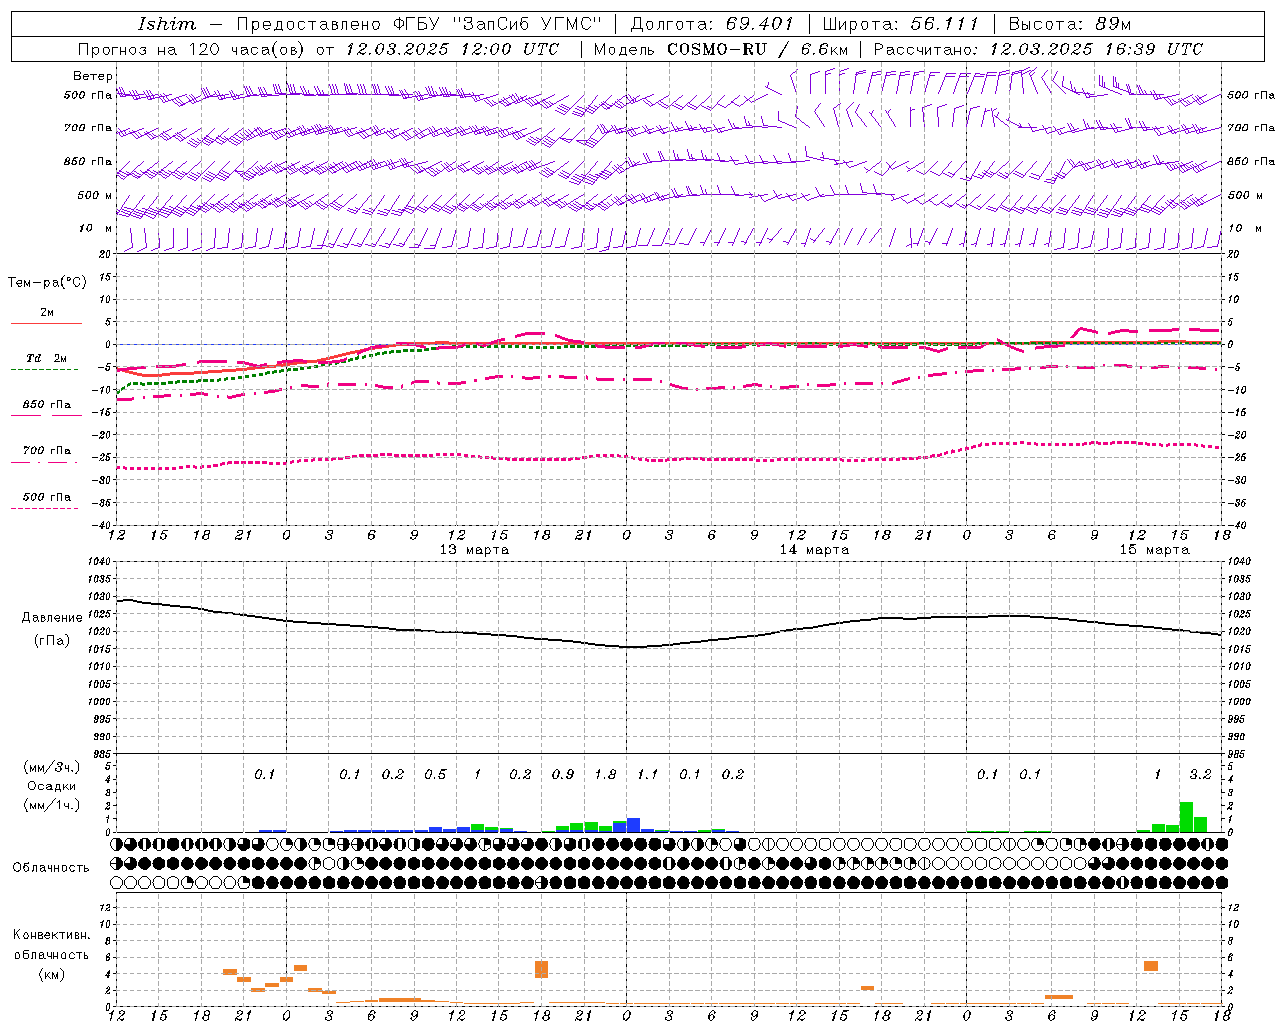The width and height of the screenshot is (1280, 1024).
Task: Click the (км) convective cloud unit label
Action: [x=51, y=974]
